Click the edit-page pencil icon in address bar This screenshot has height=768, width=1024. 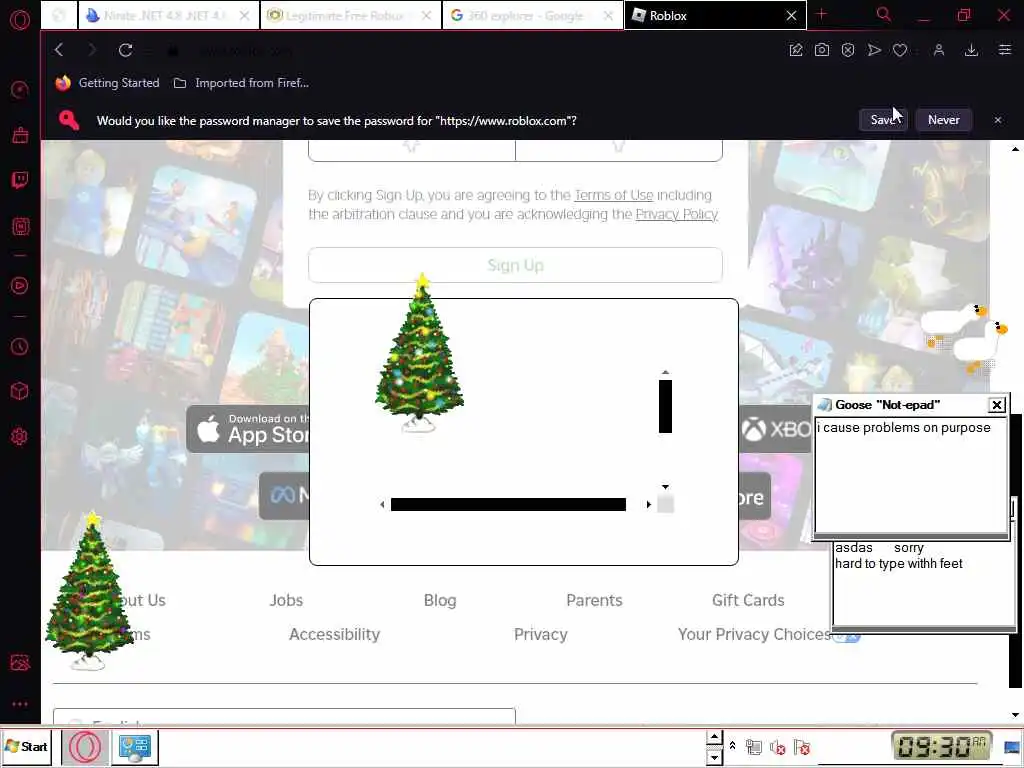(x=795, y=50)
